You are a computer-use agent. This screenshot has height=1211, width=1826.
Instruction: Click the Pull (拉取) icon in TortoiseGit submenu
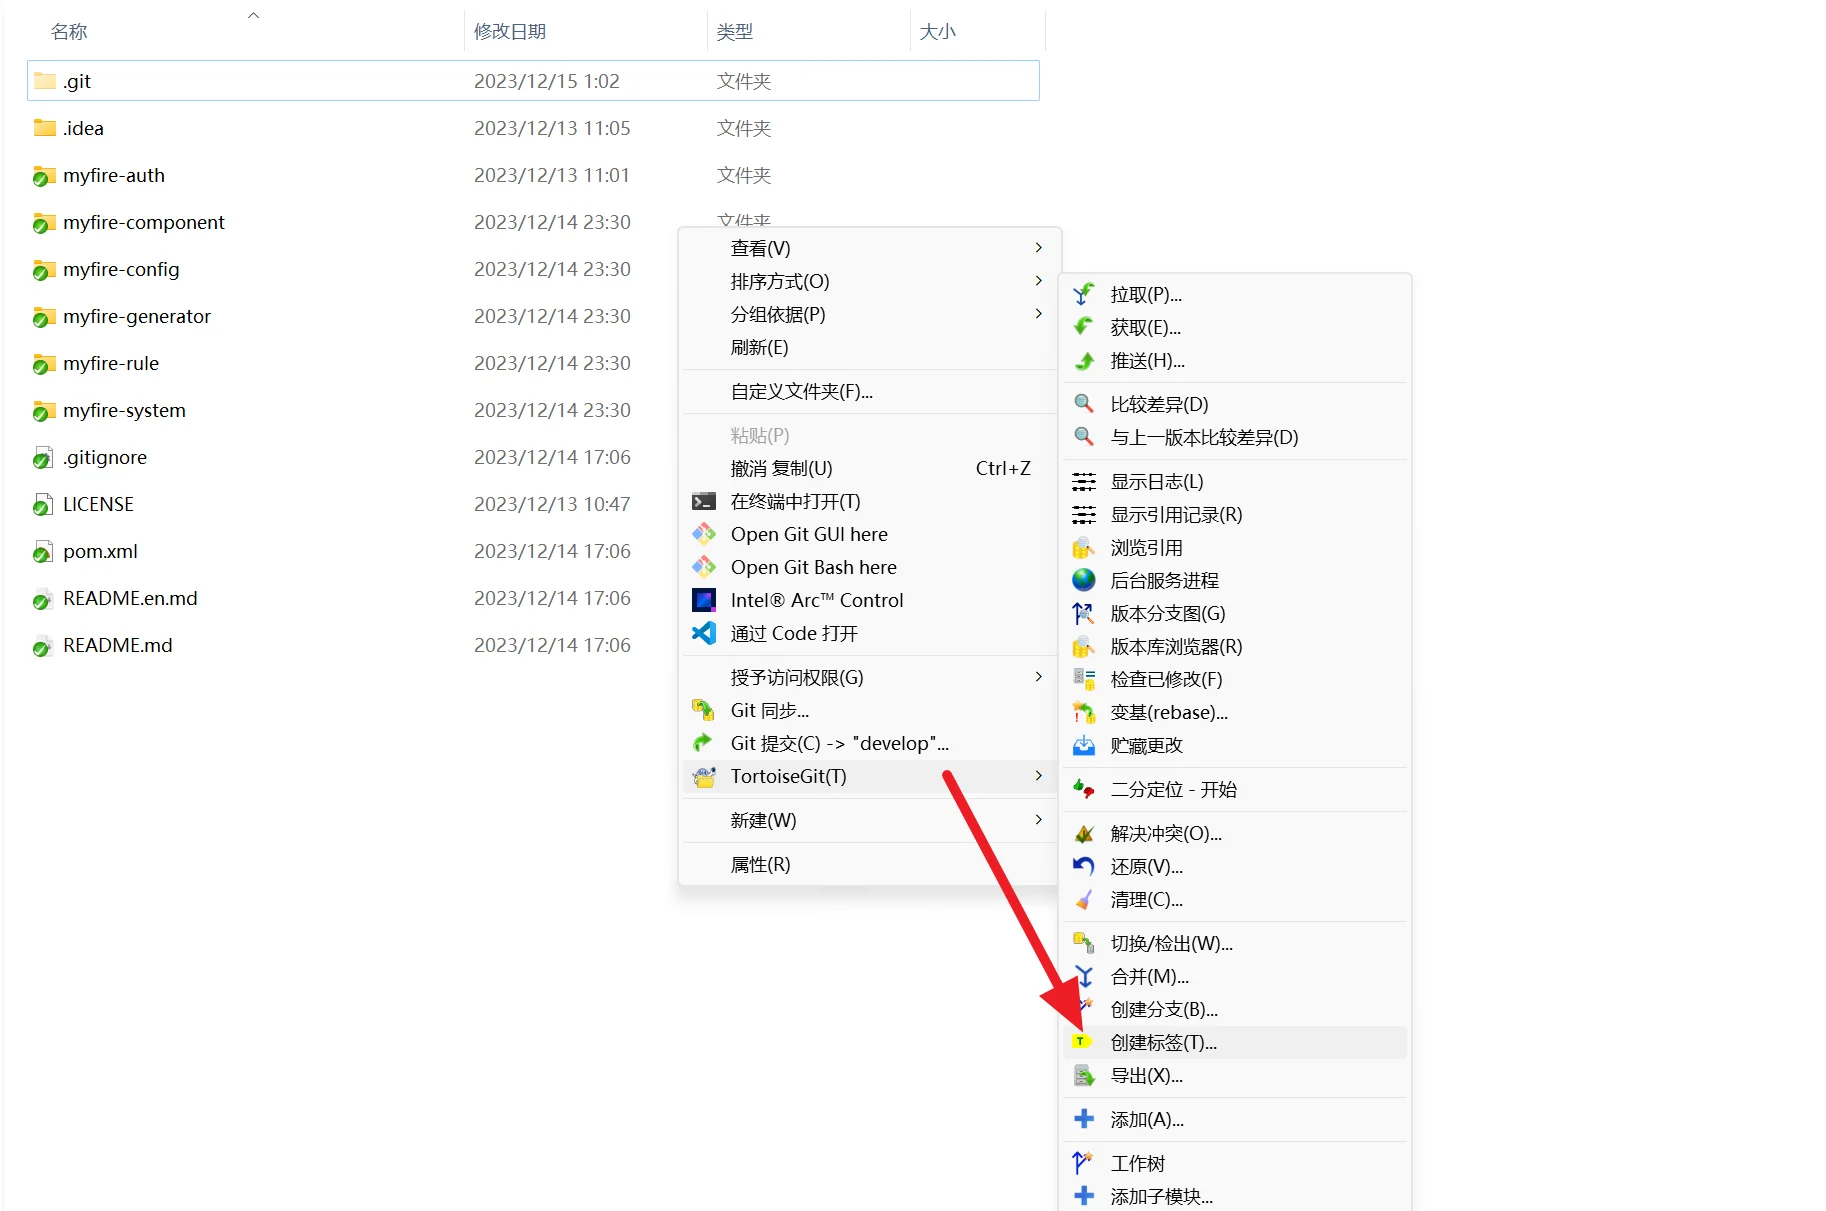tap(1083, 295)
